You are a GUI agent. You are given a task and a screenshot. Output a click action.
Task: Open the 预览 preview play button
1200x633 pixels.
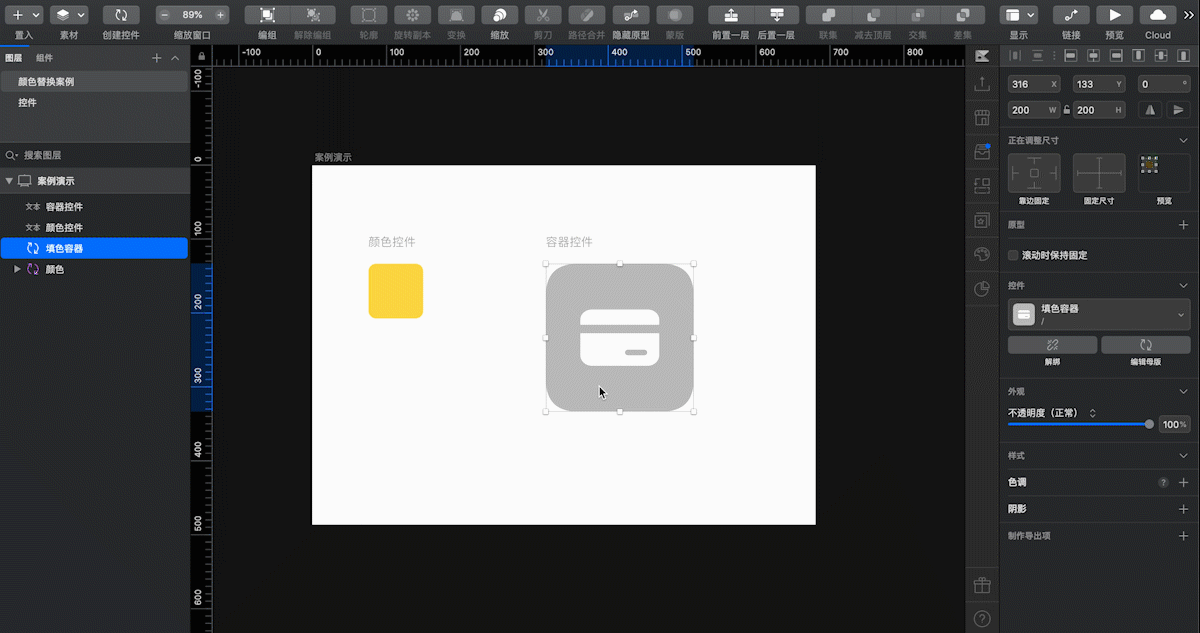[1114, 15]
